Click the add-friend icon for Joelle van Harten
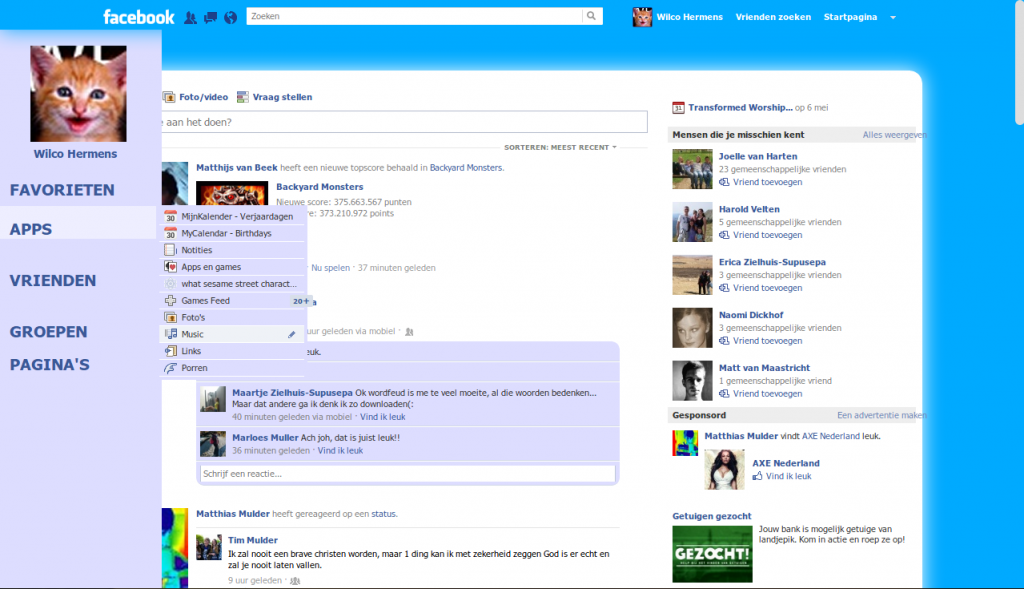 [x=724, y=182]
